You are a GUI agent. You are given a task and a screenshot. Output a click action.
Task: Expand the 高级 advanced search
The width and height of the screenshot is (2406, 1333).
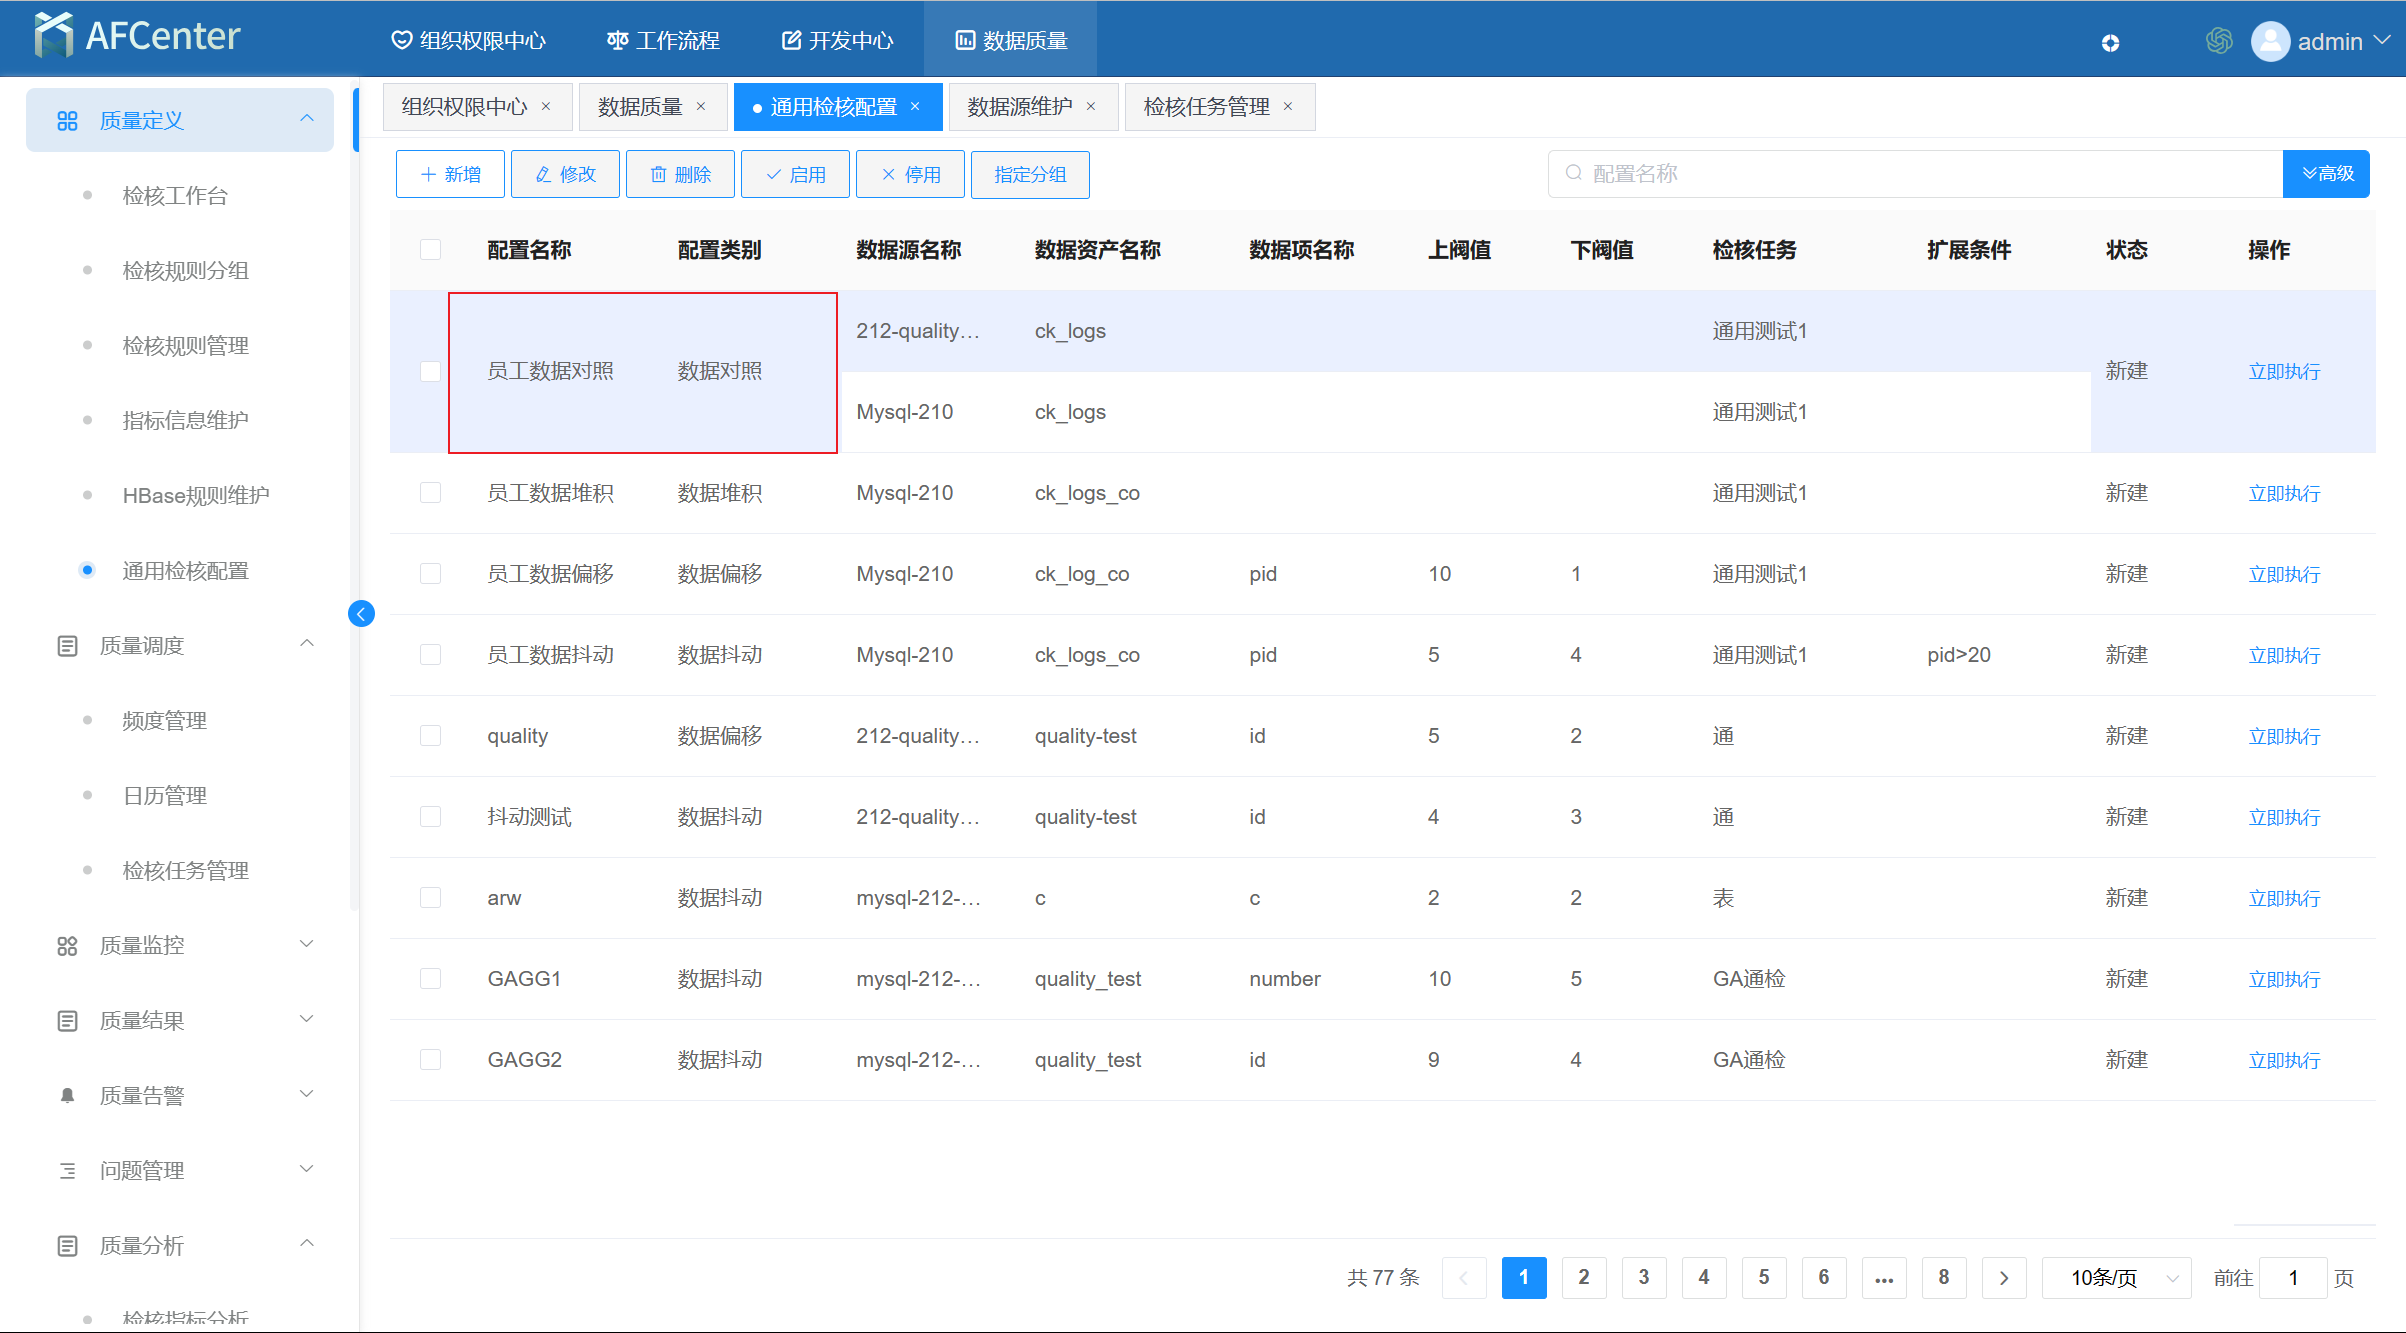click(x=2326, y=174)
